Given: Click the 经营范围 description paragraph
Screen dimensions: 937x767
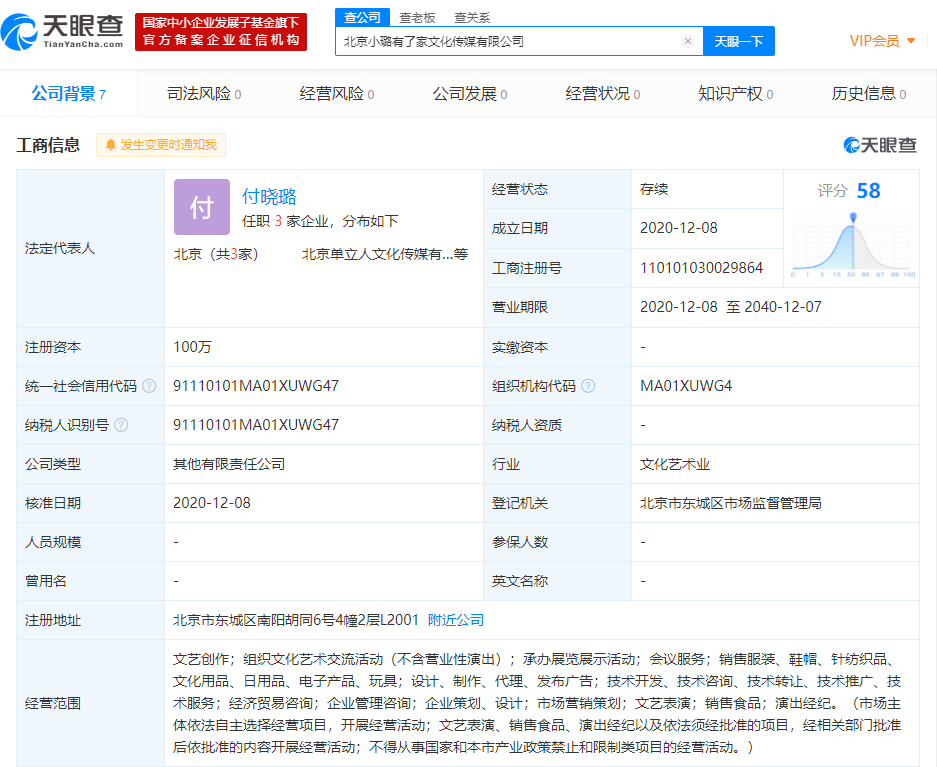Looking at the screenshot, I should pos(537,703).
